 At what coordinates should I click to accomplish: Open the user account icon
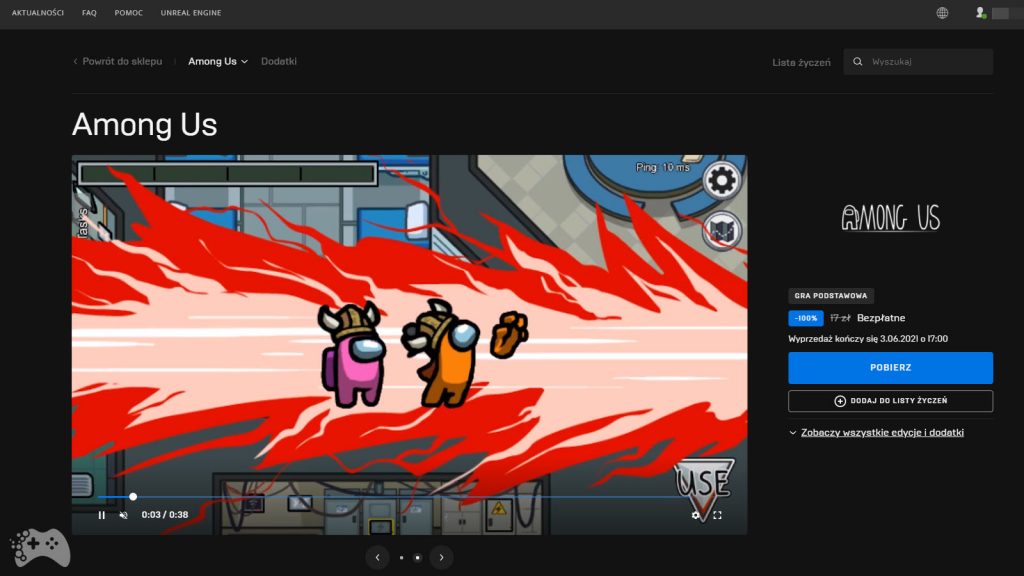[x=980, y=13]
